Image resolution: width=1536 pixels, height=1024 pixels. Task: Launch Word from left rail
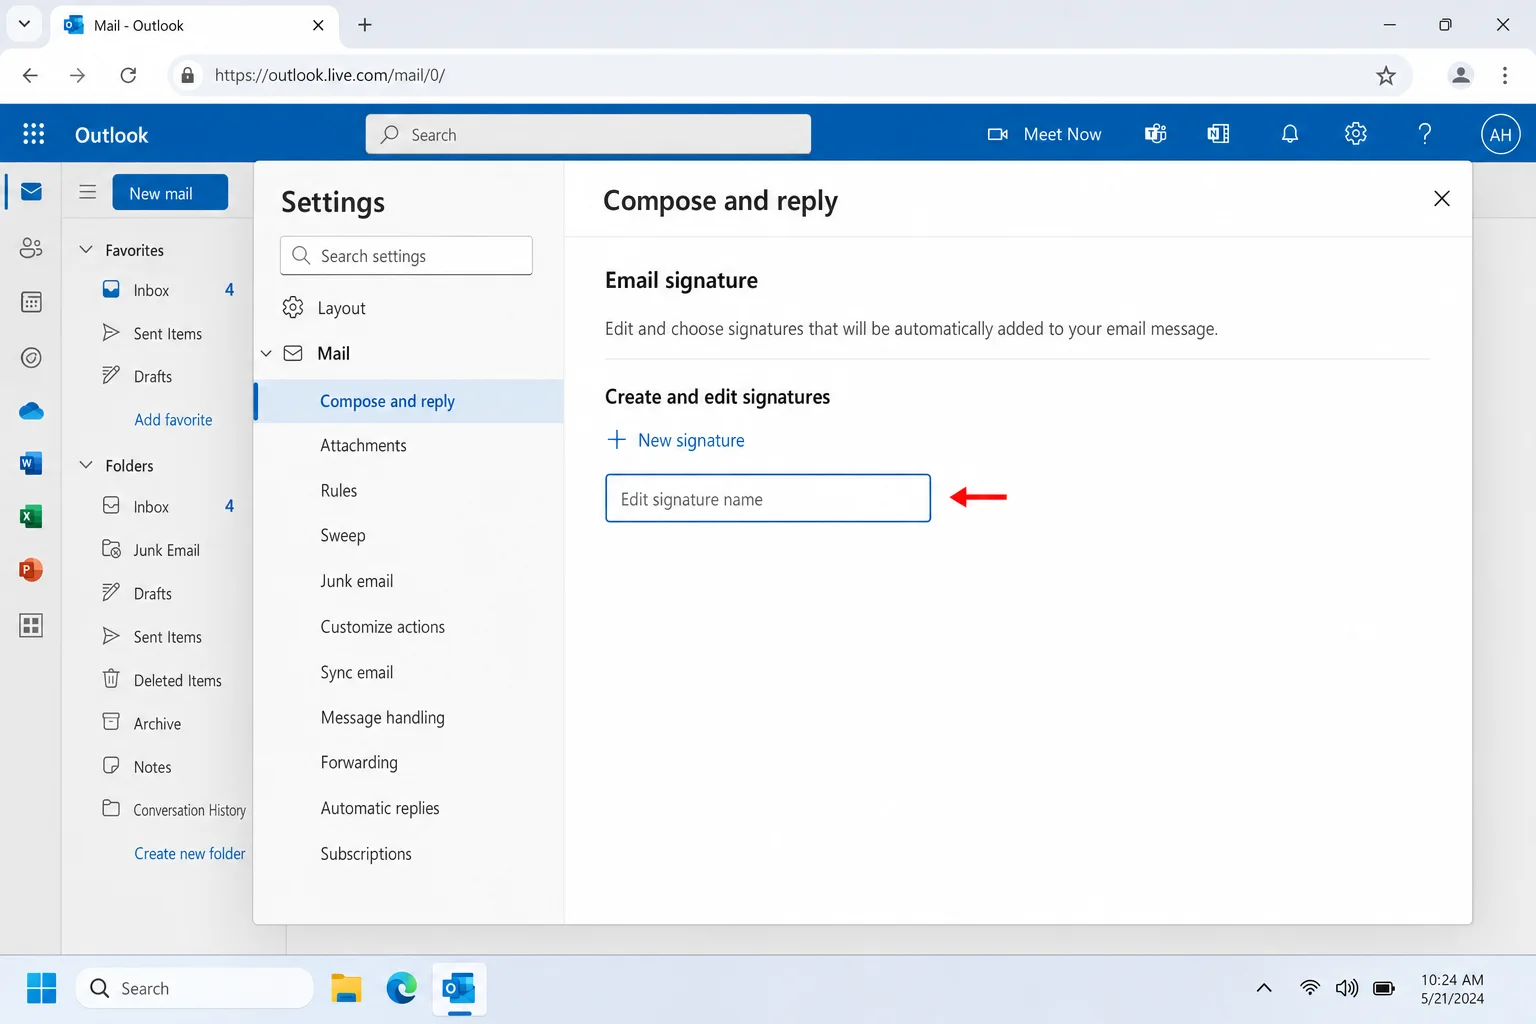[31, 463]
